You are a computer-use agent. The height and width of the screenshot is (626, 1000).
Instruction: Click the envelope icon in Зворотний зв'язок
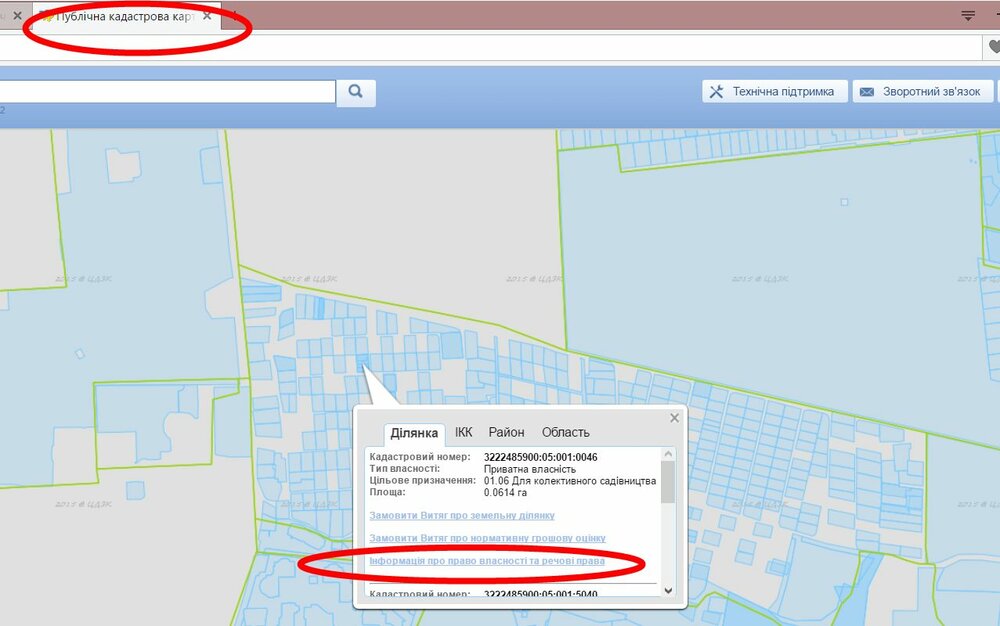(x=867, y=92)
